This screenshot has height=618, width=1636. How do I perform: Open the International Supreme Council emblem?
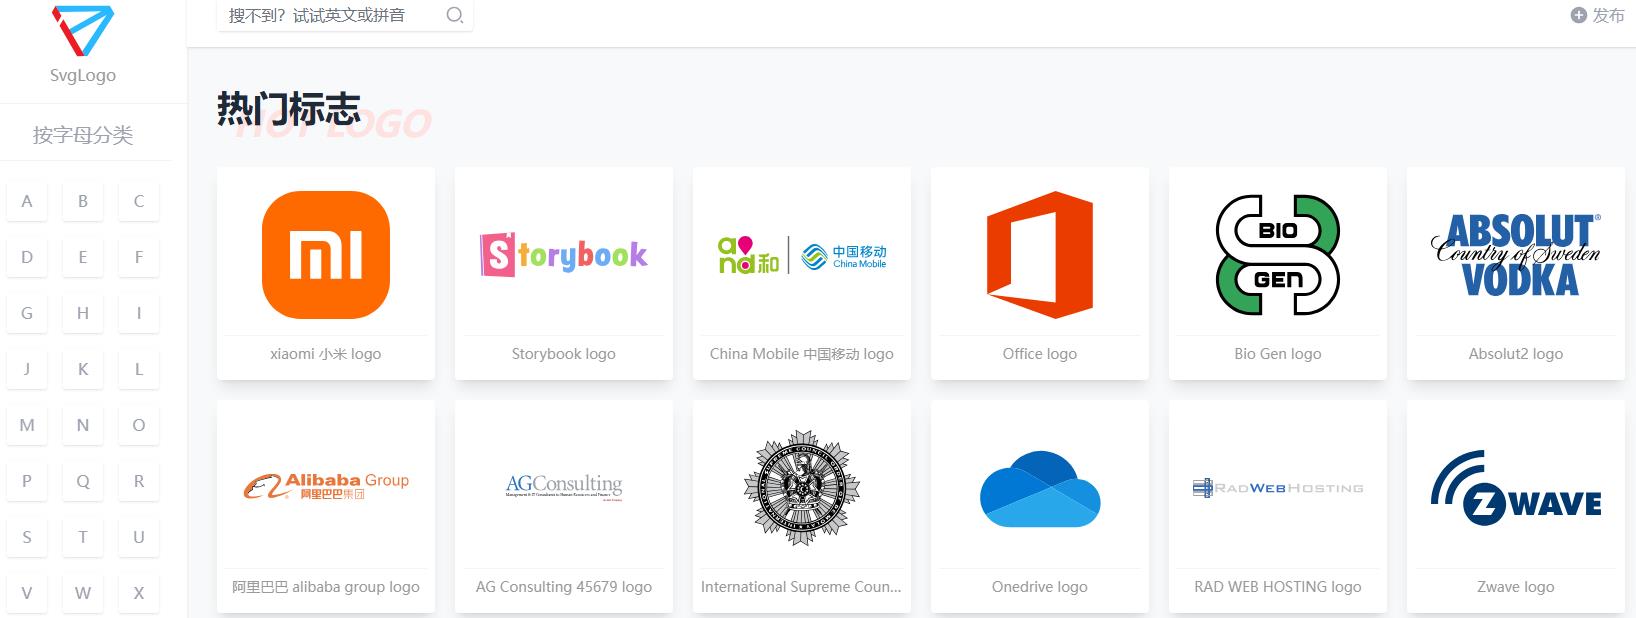pos(802,488)
